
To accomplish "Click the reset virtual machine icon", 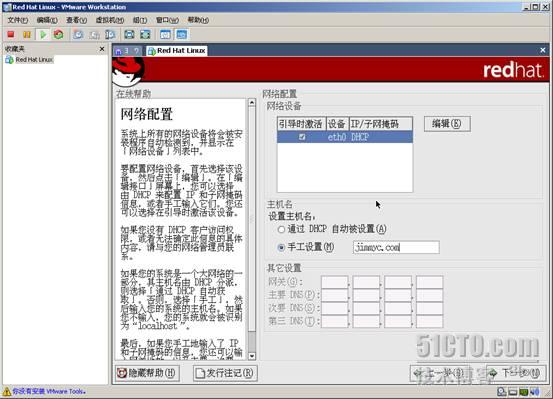I will 59,34.
